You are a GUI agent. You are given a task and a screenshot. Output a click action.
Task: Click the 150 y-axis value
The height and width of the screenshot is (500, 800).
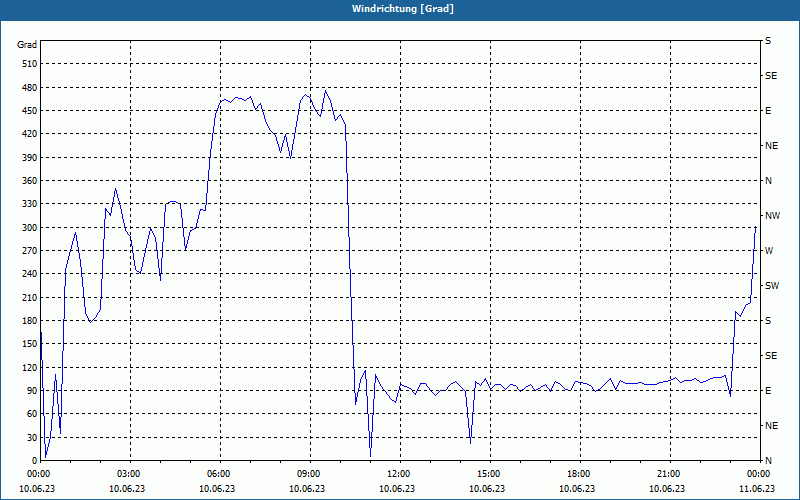30,344
